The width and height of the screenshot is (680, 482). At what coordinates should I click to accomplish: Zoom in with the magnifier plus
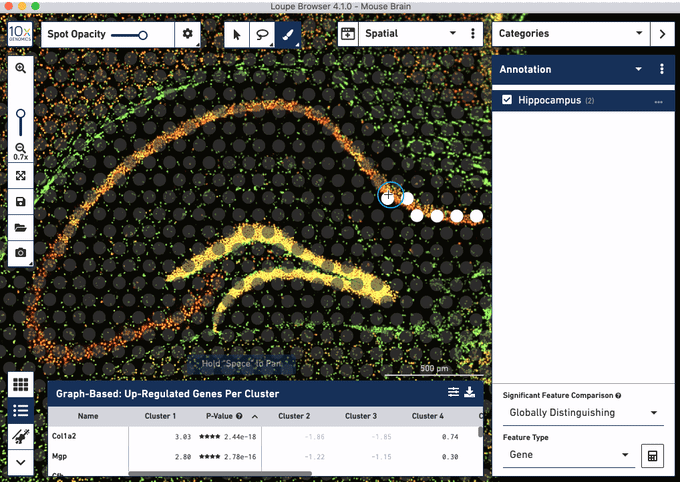[x=20, y=68]
